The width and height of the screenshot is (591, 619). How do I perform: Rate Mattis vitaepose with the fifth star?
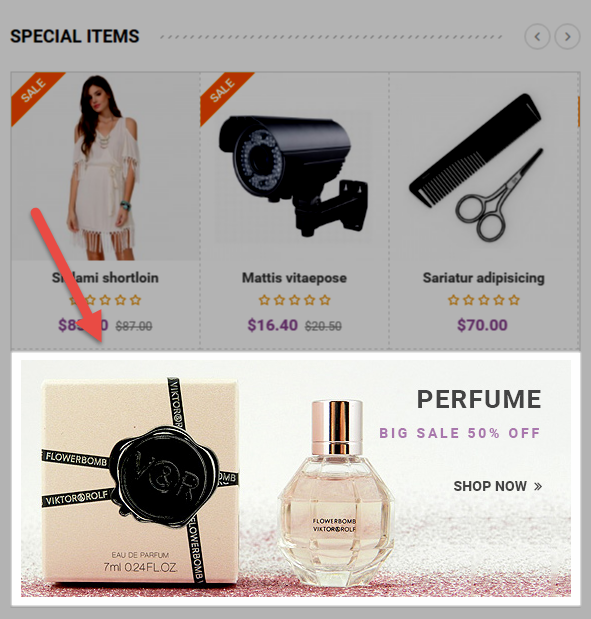tap(325, 300)
